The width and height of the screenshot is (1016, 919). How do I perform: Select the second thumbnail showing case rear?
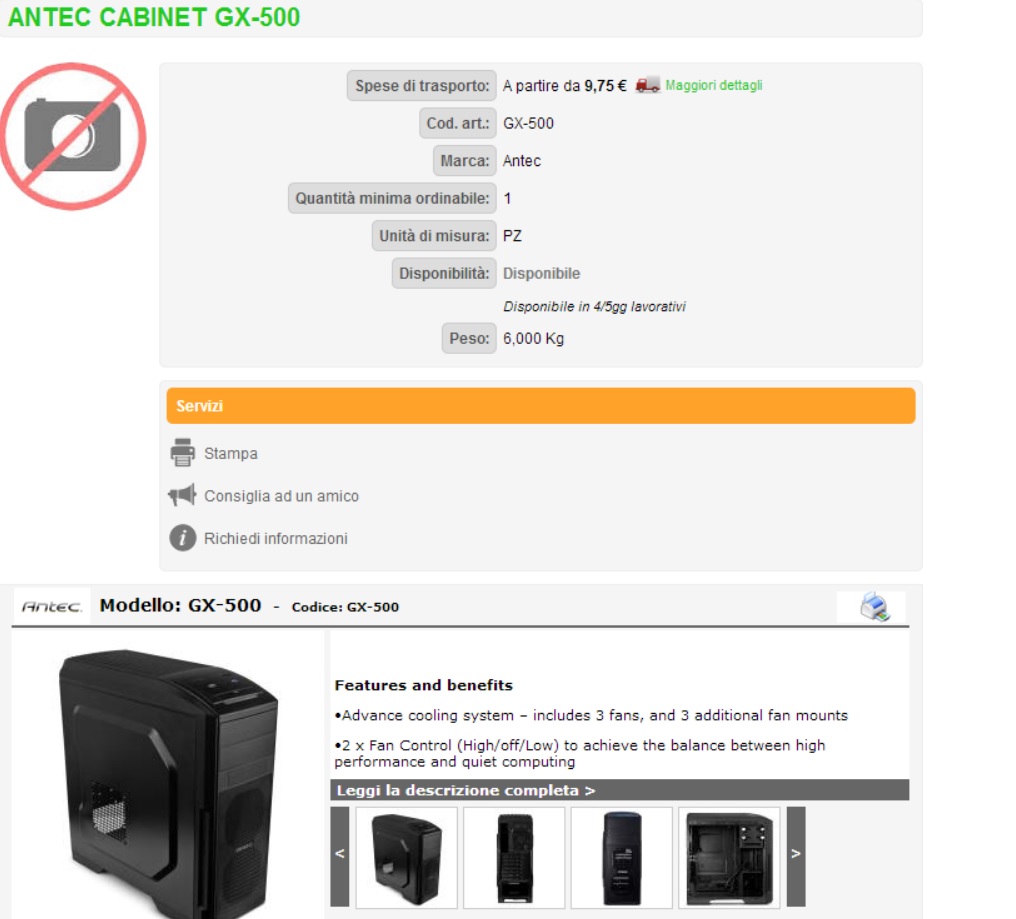[x=514, y=857]
